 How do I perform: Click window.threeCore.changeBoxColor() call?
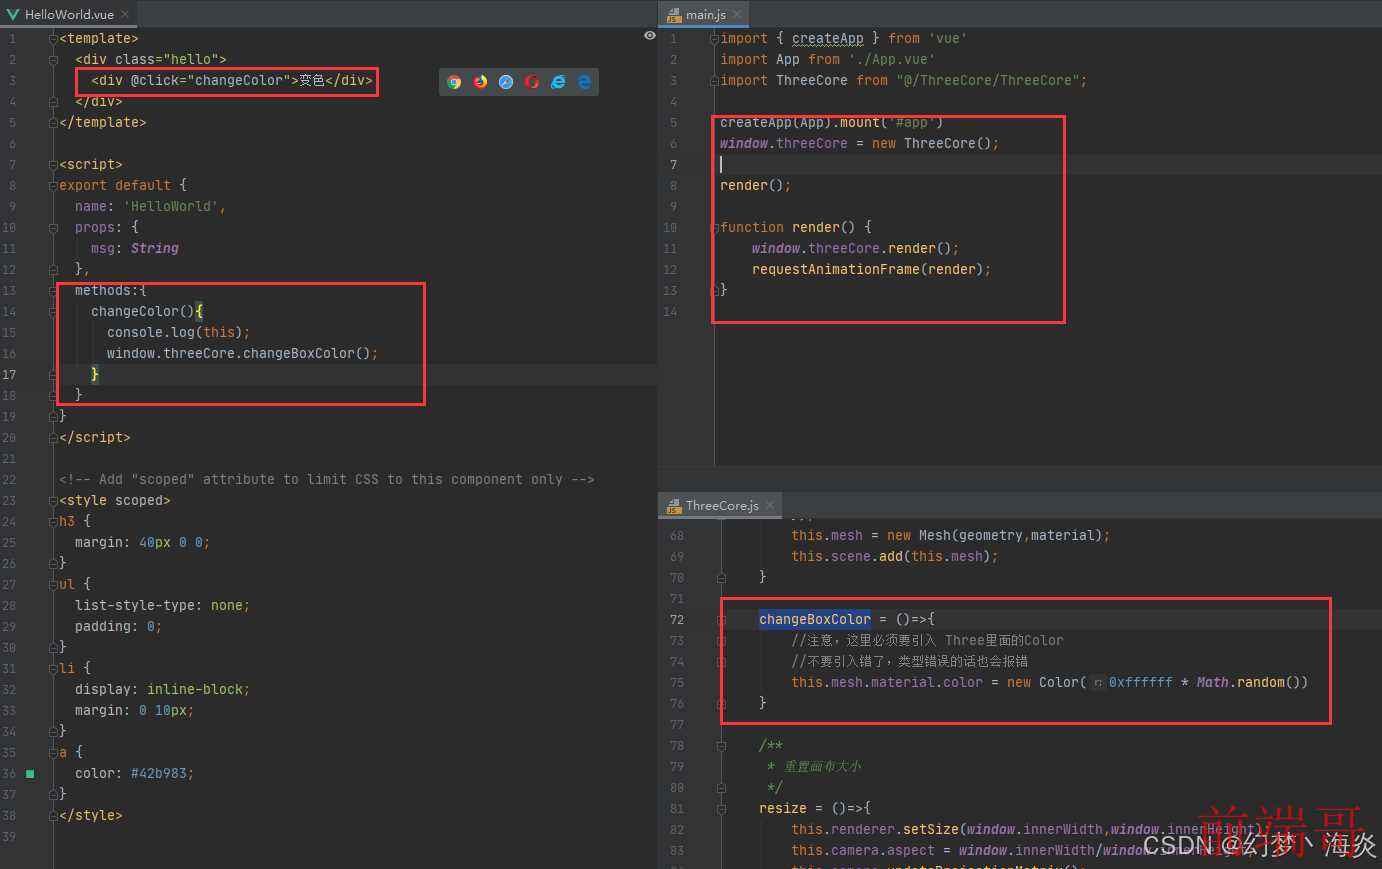point(242,353)
